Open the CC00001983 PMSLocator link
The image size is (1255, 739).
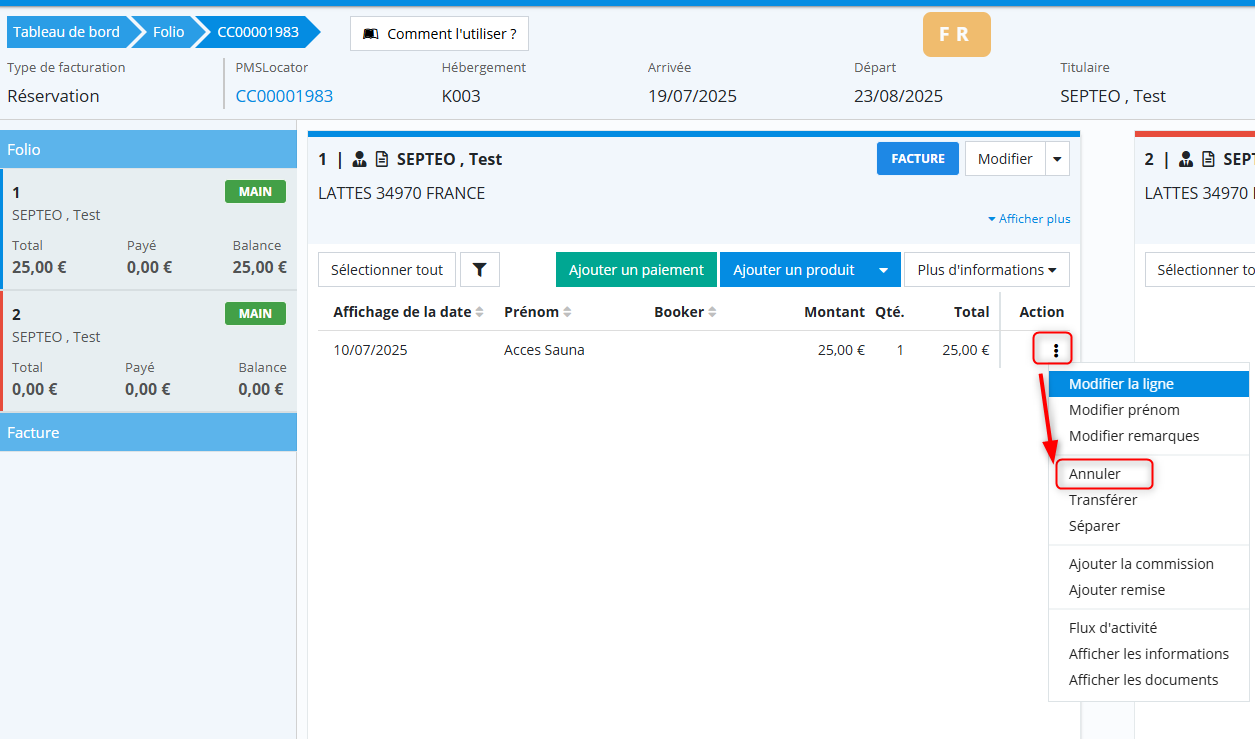click(284, 96)
